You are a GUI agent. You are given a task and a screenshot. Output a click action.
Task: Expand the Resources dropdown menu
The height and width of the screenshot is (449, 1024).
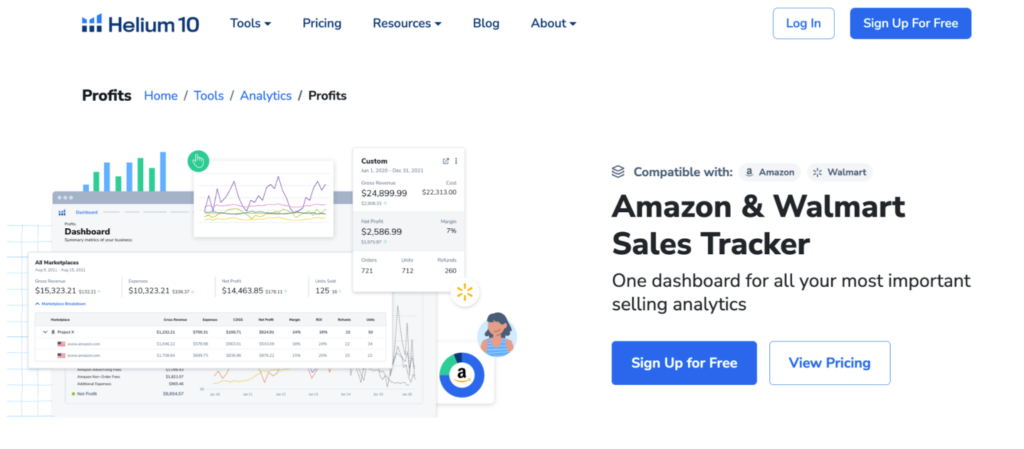point(407,23)
